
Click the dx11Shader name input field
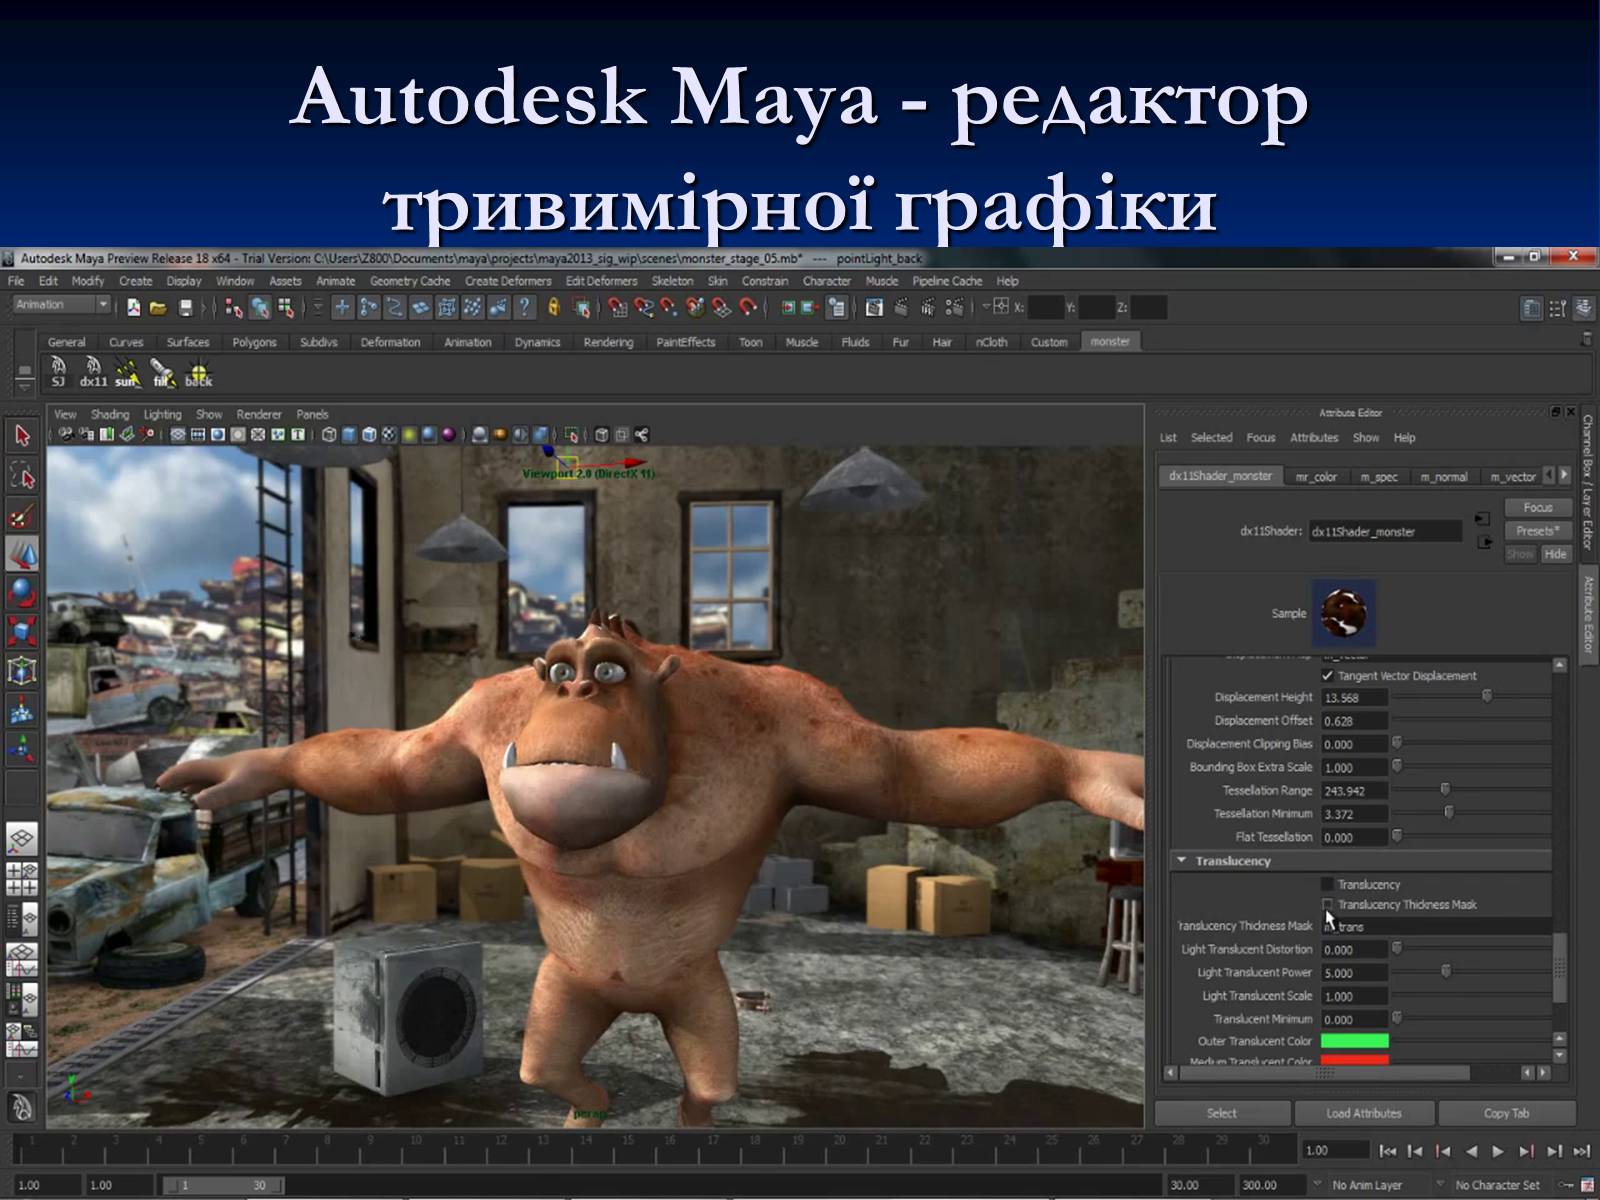point(1385,532)
